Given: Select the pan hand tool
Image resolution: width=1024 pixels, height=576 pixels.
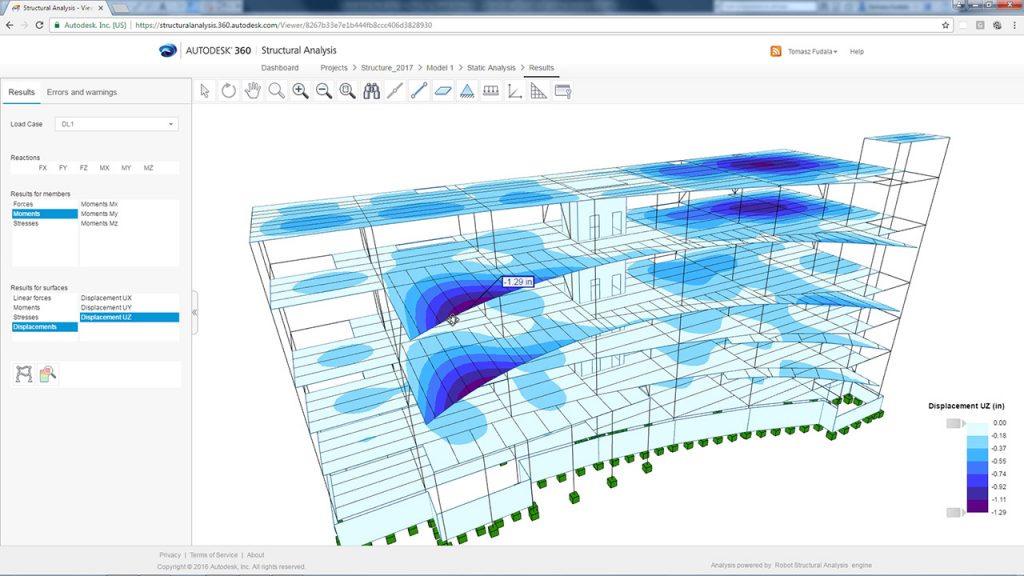Looking at the screenshot, I should (x=253, y=90).
